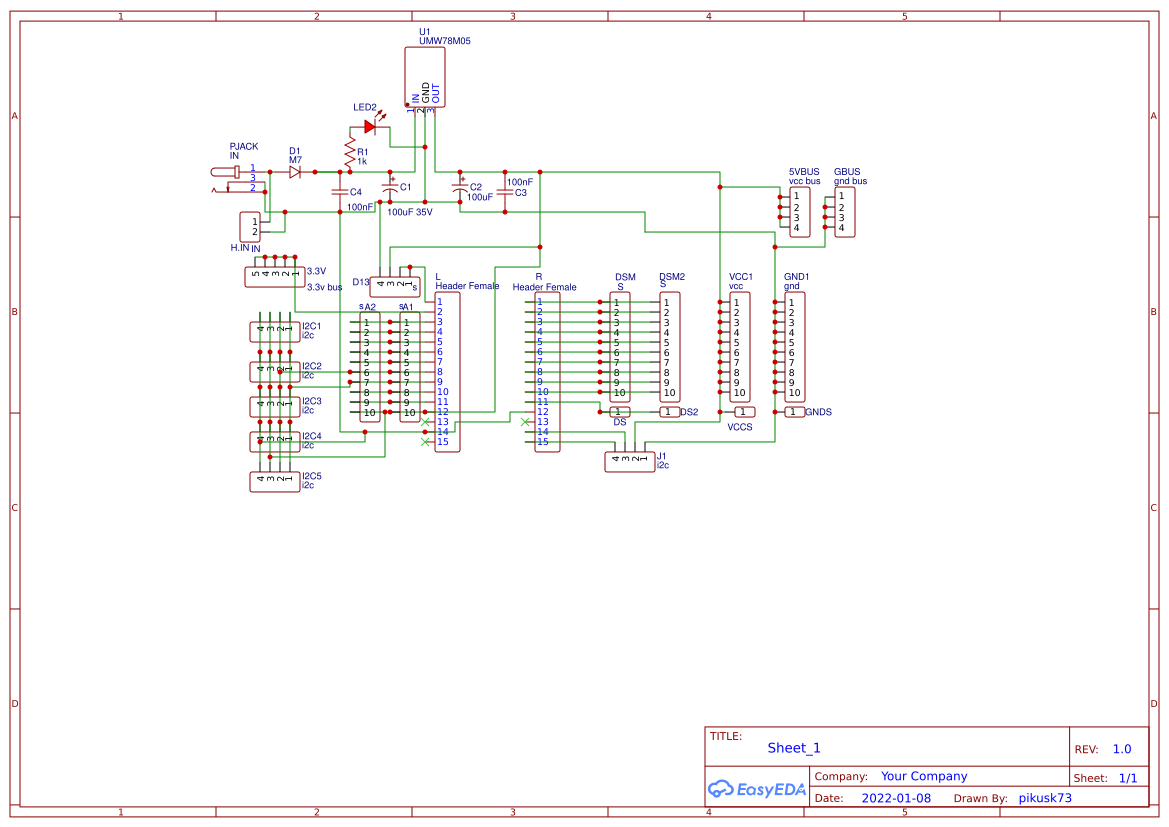Viewport: 1169px width, 827px height.
Task: Select the H.IN two-pin connector
Action: tap(250, 227)
